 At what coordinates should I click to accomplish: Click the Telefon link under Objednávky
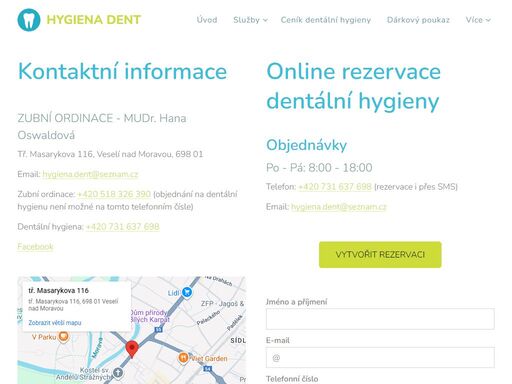pos(335,187)
